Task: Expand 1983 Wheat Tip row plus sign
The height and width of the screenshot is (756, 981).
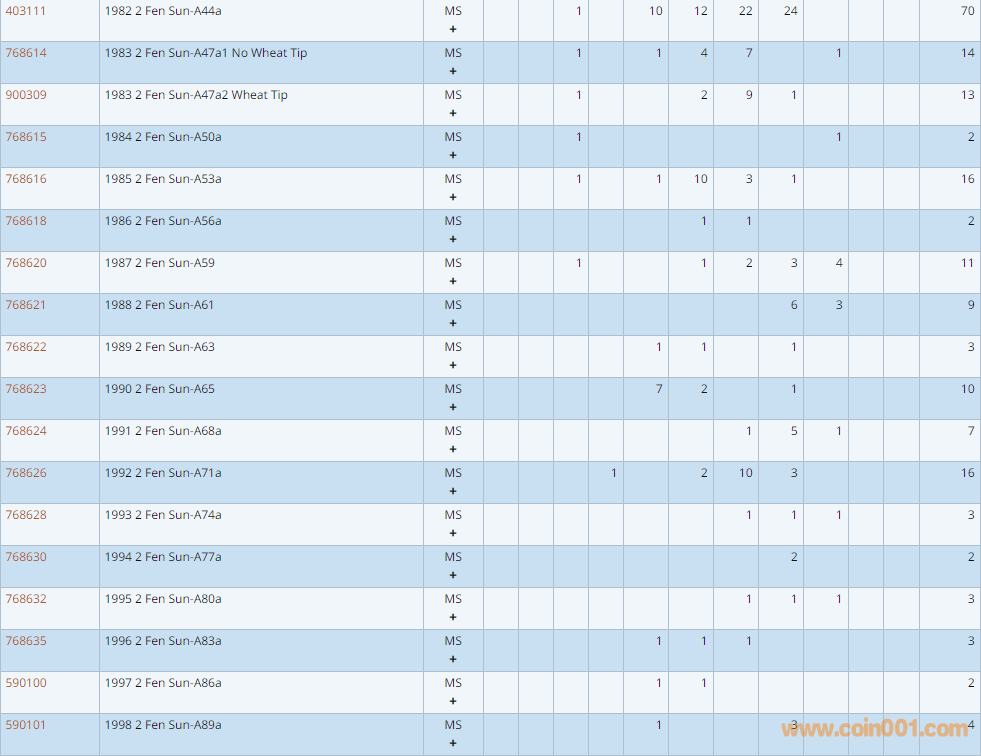Action: (453, 113)
